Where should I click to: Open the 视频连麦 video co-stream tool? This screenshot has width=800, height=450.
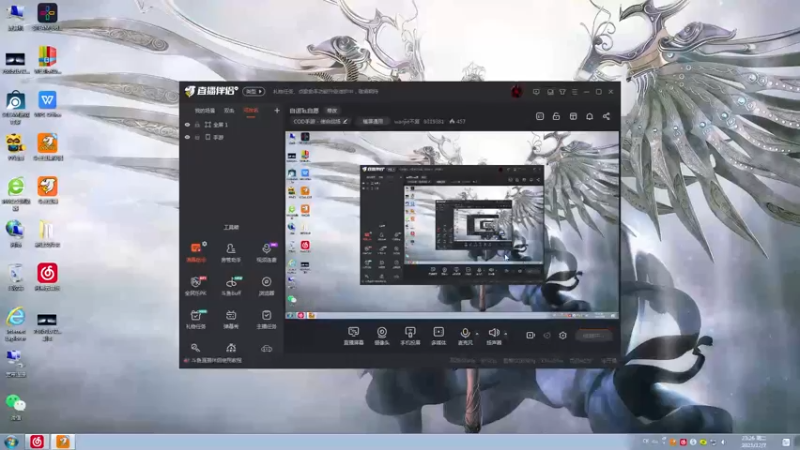266,252
